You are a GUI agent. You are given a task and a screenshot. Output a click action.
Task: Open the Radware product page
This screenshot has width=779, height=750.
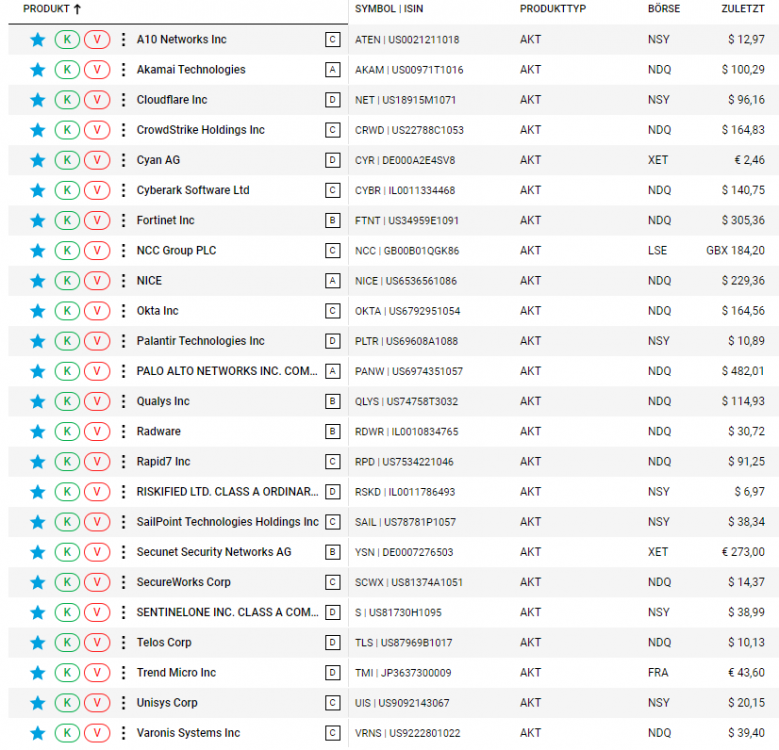158,431
